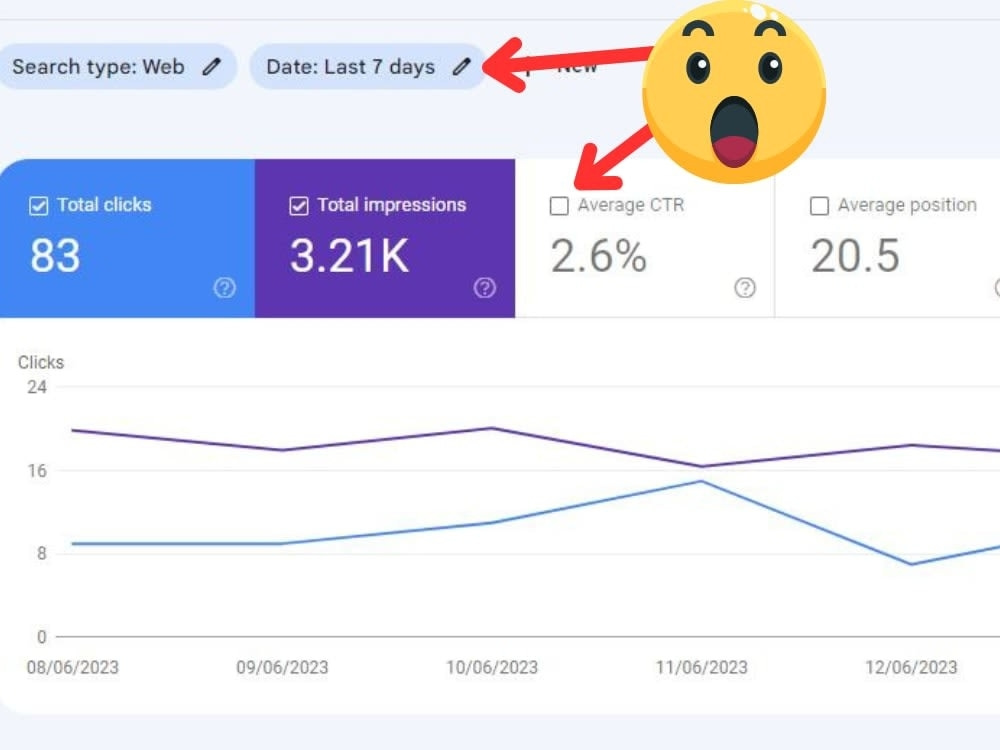Screen dimensions: 1000x750
Task: Select the 2.6% average CTR value
Action: pos(599,256)
